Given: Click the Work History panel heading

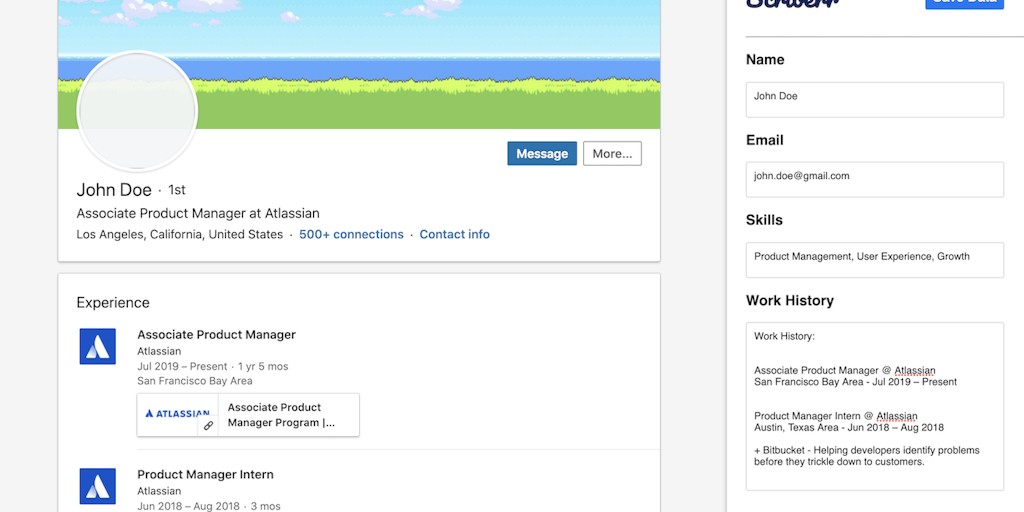Looking at the screenshot, I should click(790, 300).
